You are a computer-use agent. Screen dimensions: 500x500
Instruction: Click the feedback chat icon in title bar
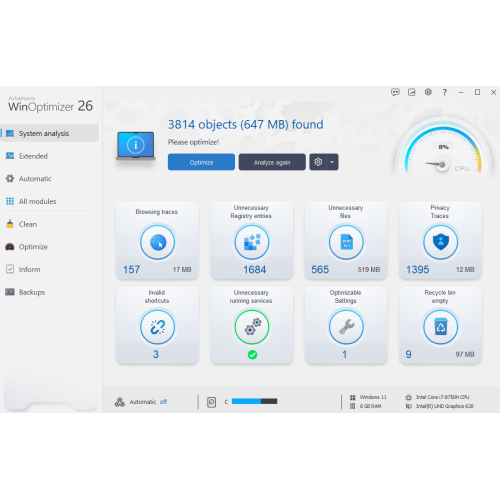click(x=395, y=92)
